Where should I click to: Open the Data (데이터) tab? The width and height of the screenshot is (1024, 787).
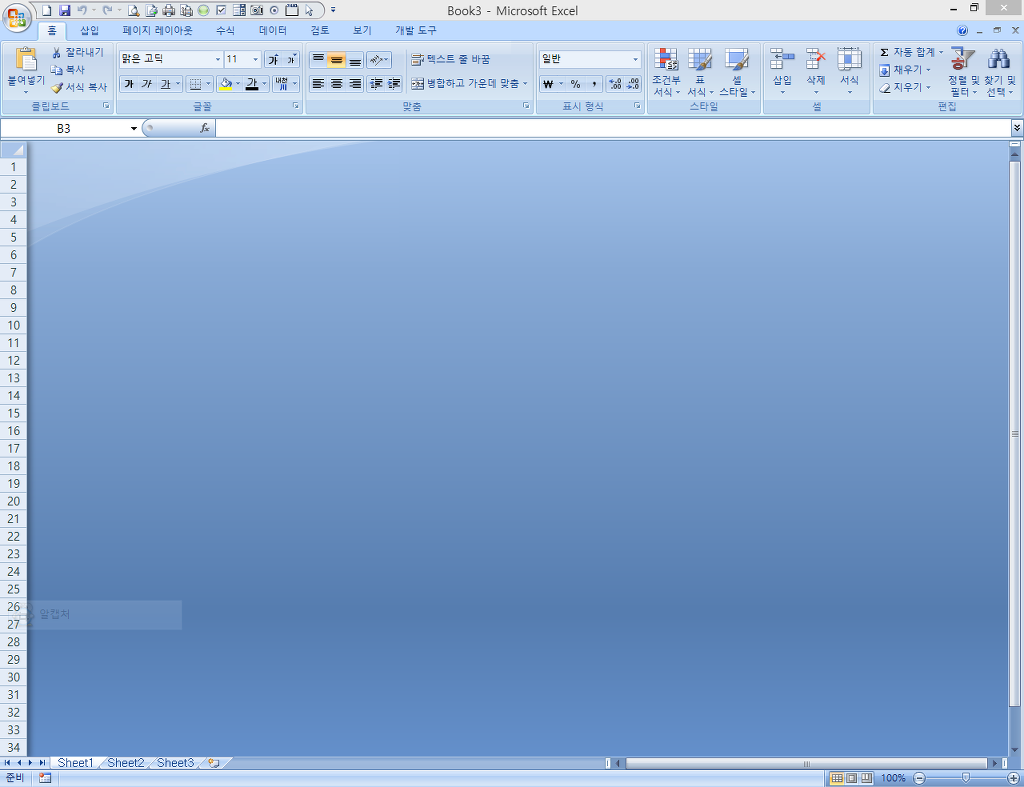273,30
